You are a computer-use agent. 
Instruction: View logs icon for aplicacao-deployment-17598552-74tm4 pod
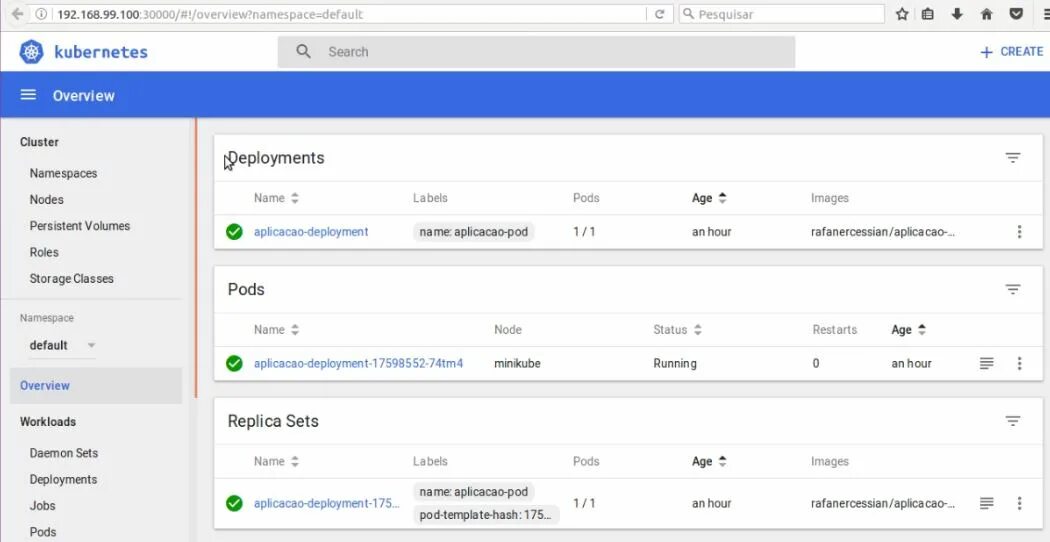tap(986, 363)
